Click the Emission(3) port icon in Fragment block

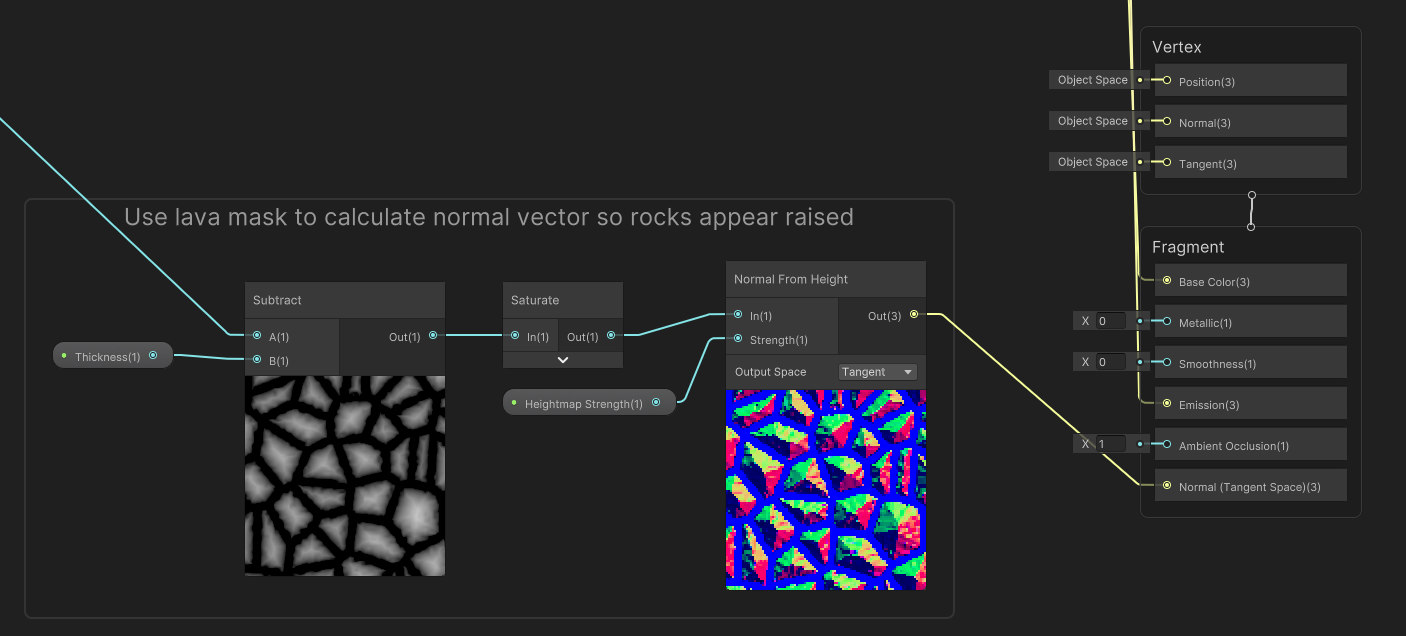pyautogui.click(x=1166, y=404)
